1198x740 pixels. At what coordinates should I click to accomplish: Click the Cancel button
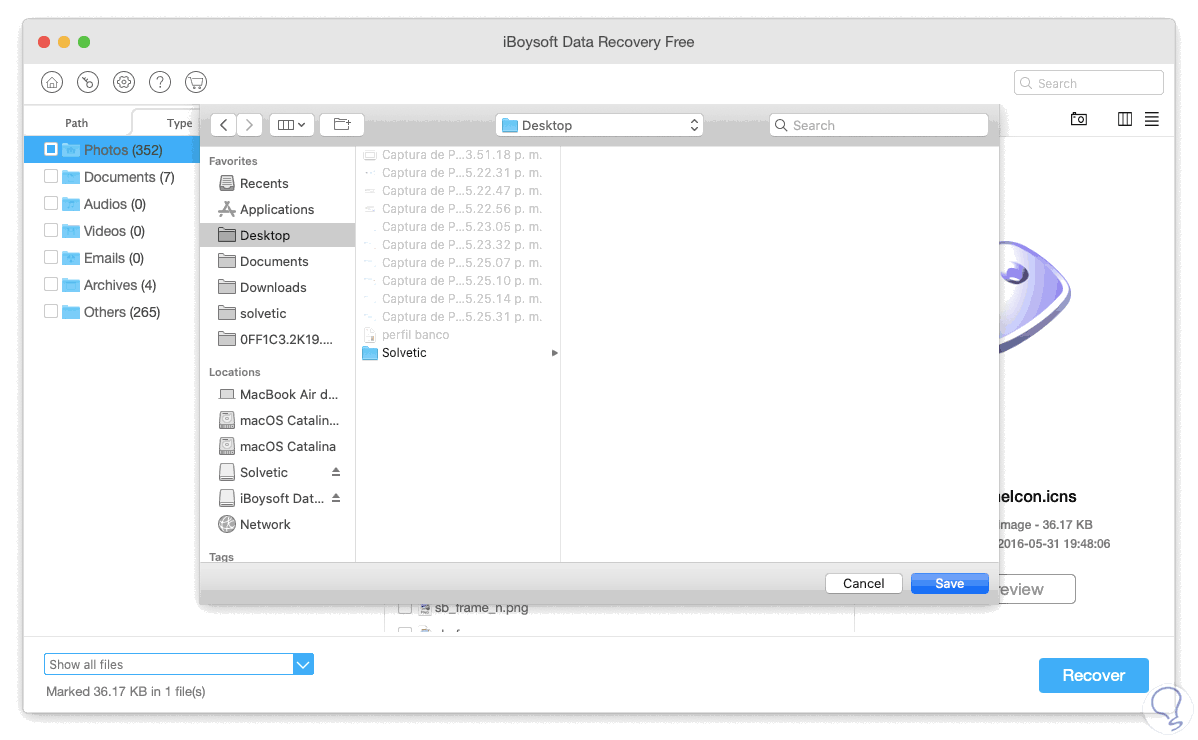point(863,583)
